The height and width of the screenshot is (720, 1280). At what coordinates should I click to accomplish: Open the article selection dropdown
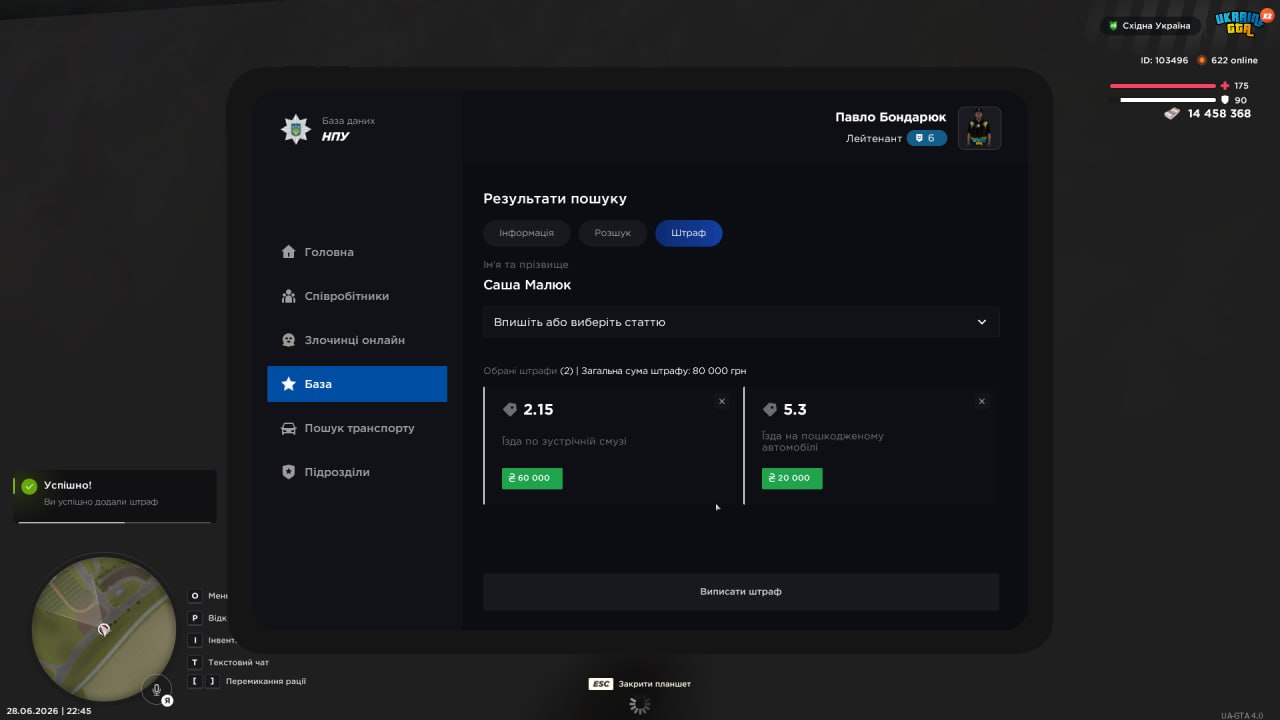(741, 322)
